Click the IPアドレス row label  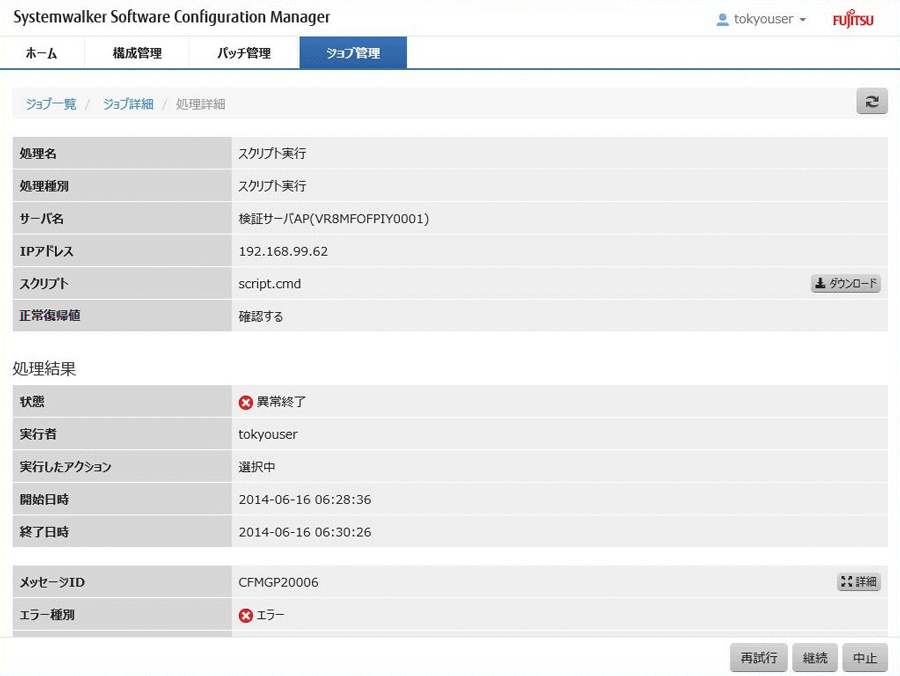tap(46, 251)
